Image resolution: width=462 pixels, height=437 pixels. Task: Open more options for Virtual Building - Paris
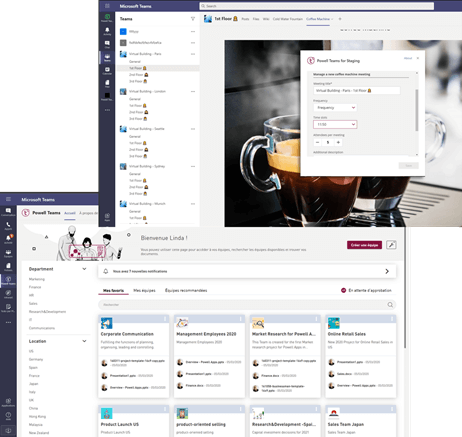193,54
